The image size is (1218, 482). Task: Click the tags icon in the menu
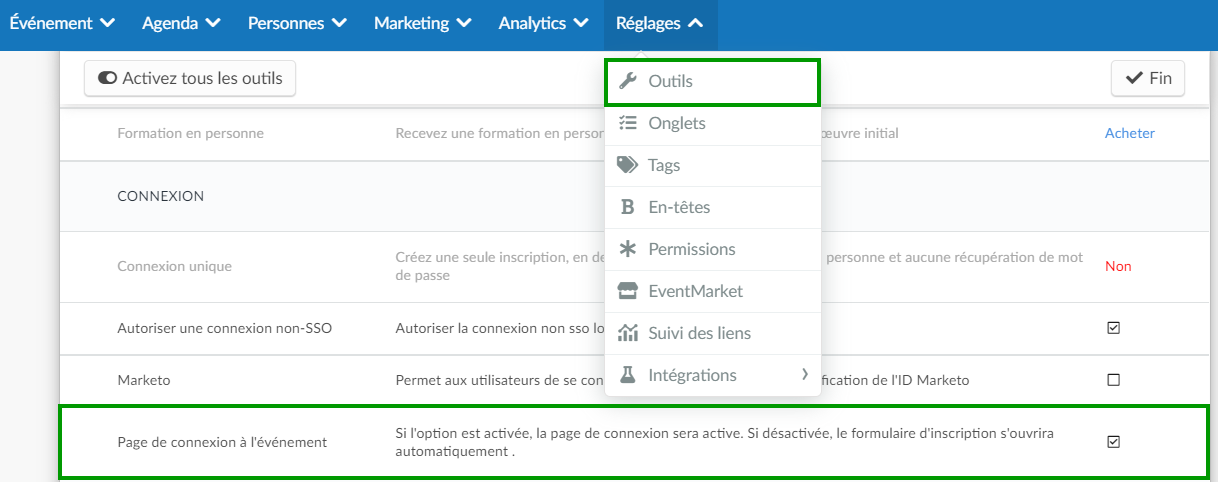[628, 165]
